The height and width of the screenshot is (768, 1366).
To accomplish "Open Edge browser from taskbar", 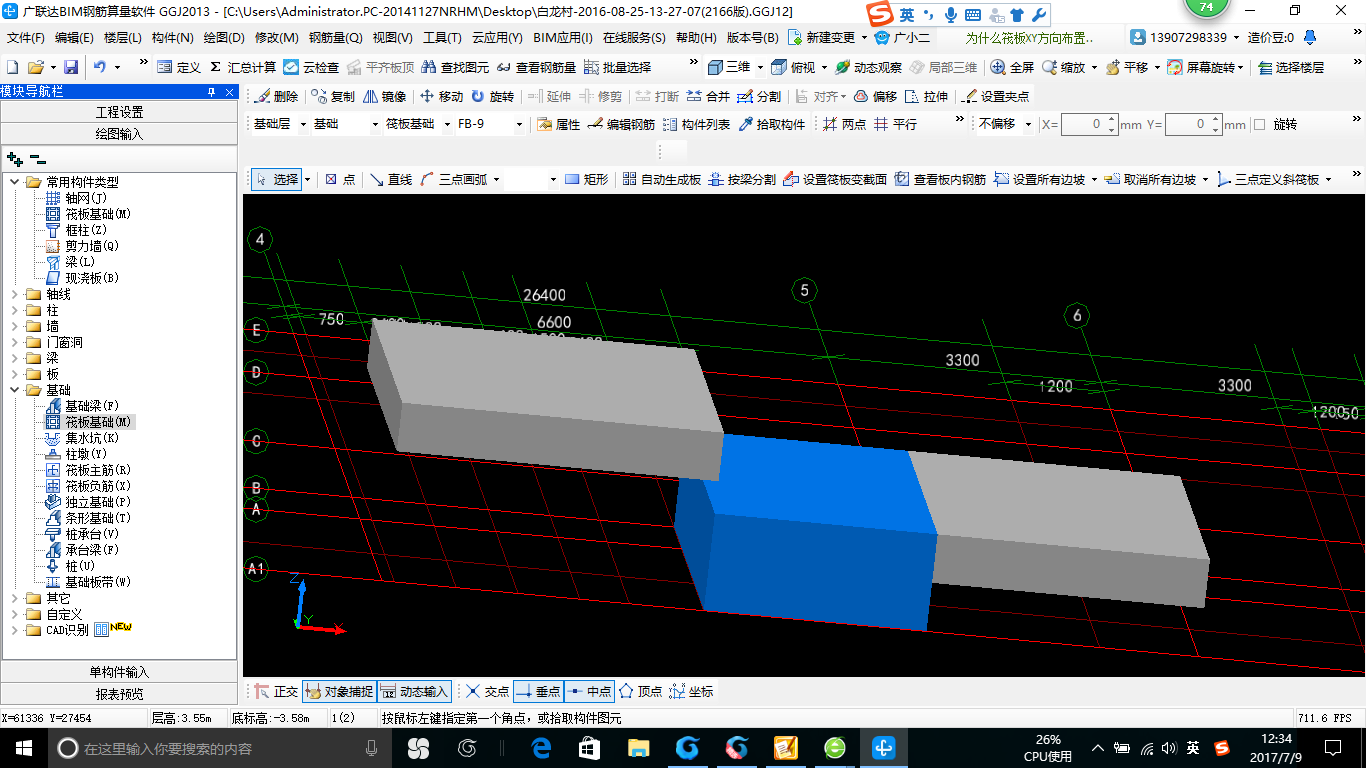I will click(542, 748).
